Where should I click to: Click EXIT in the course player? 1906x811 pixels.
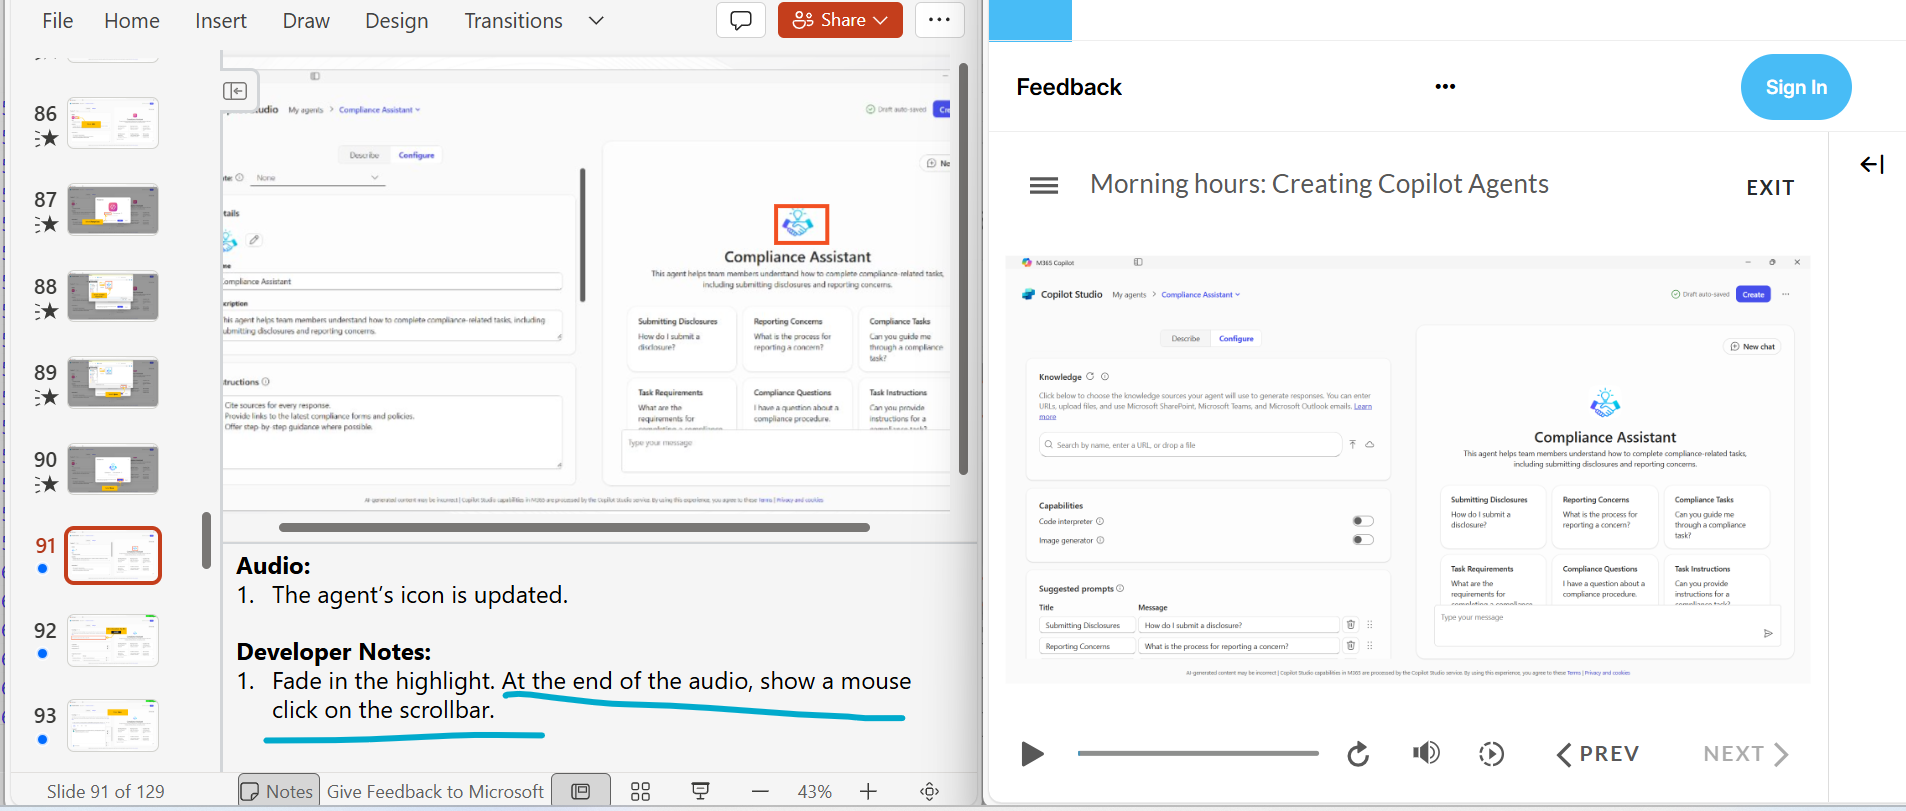1770,187
